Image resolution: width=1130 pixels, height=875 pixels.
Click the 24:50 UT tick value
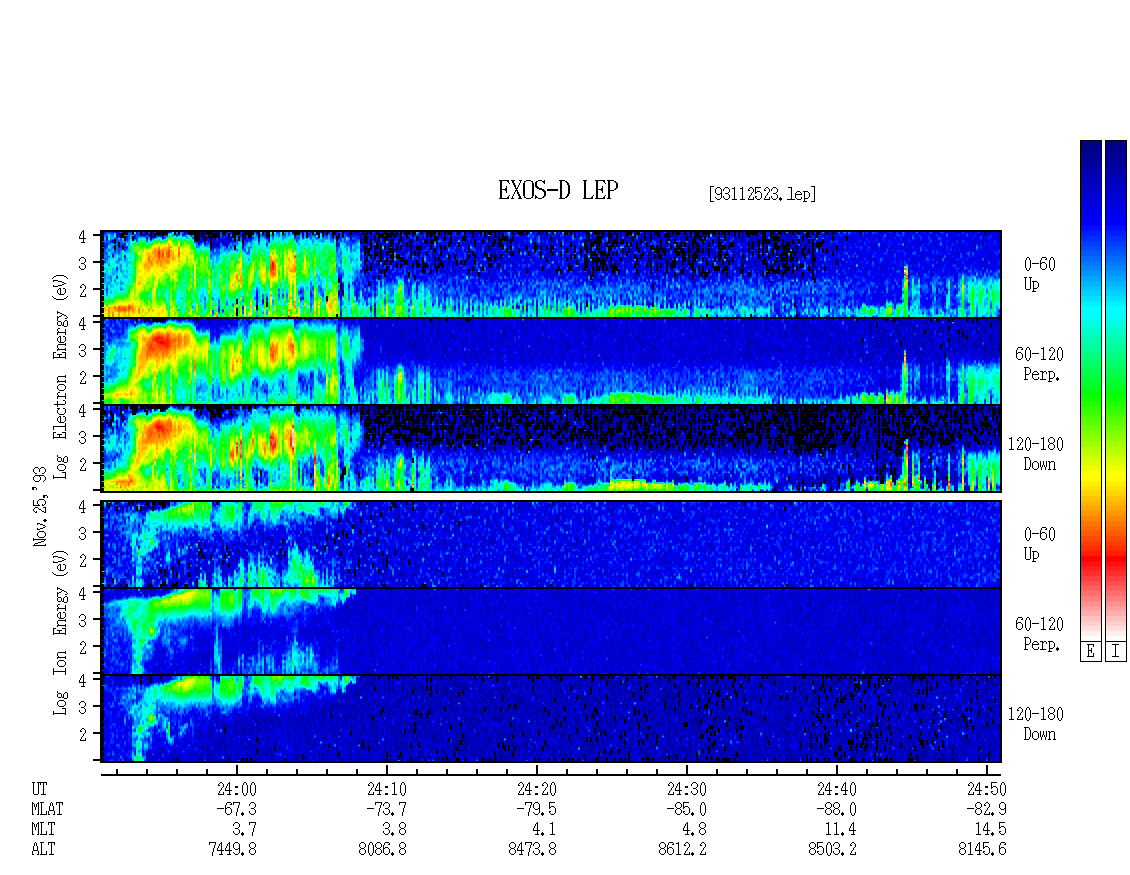point(987,789)
